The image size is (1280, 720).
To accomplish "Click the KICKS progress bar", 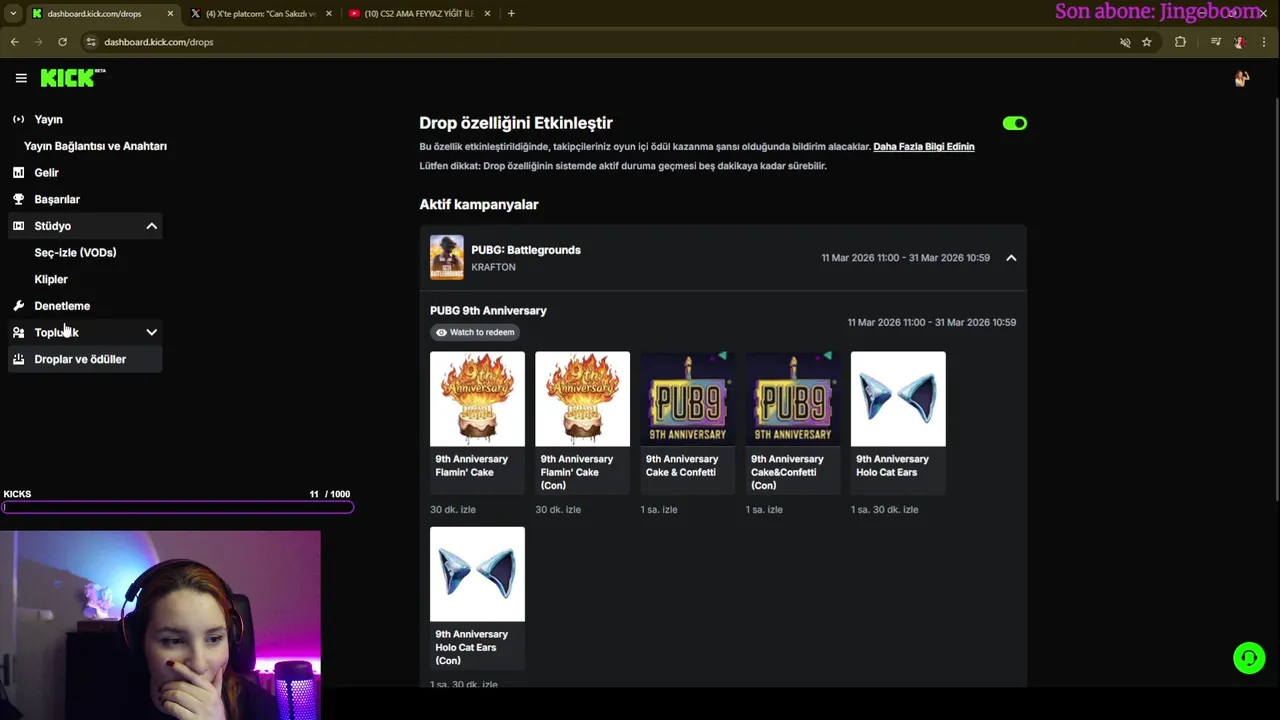I will [177, 507].
